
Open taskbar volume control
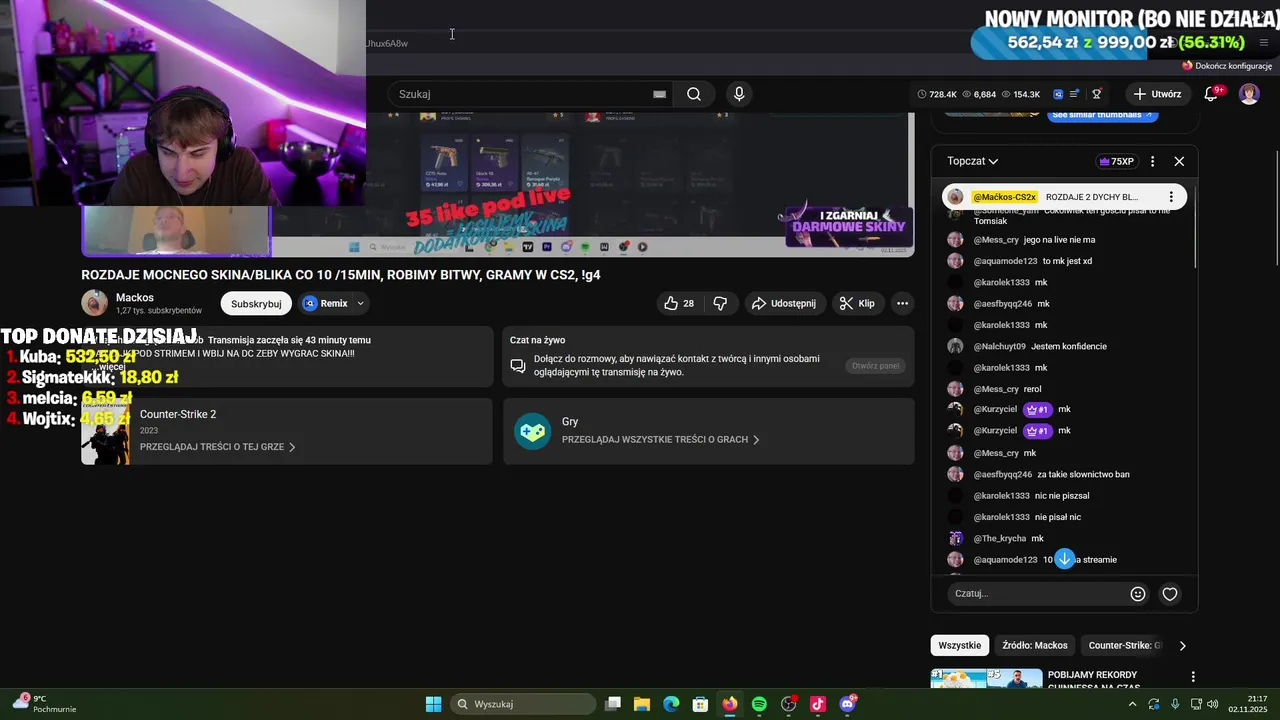(1212, 704)
